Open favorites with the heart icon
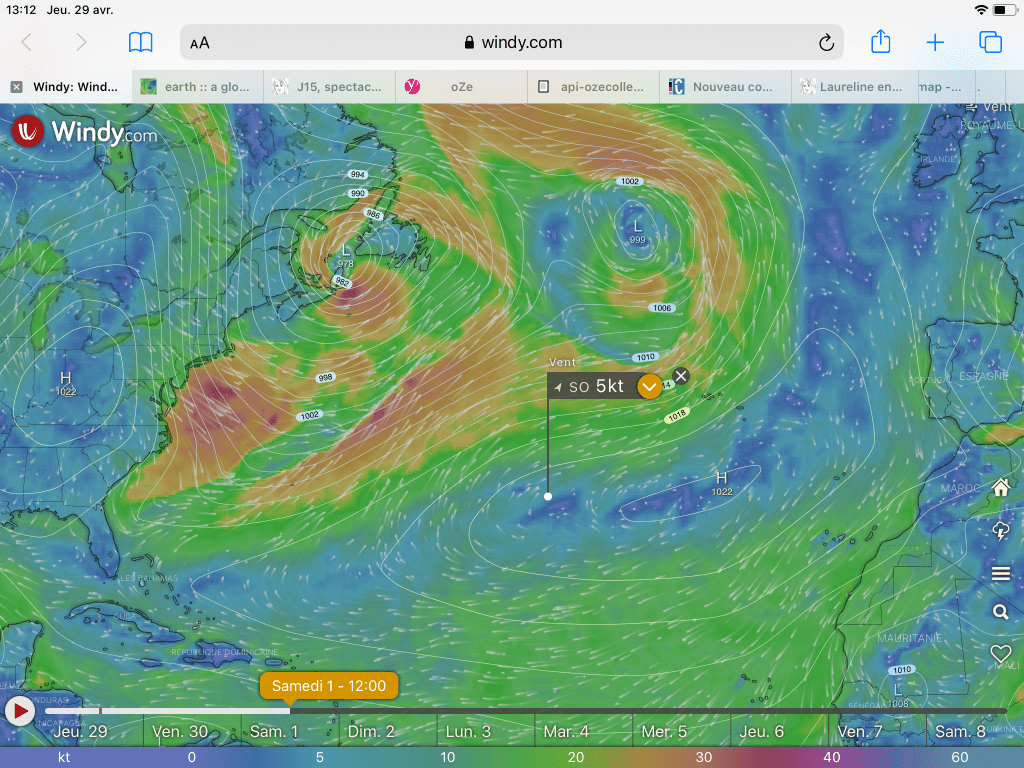The height and width of the screenshot is (768, 1024). [1000, 653]
